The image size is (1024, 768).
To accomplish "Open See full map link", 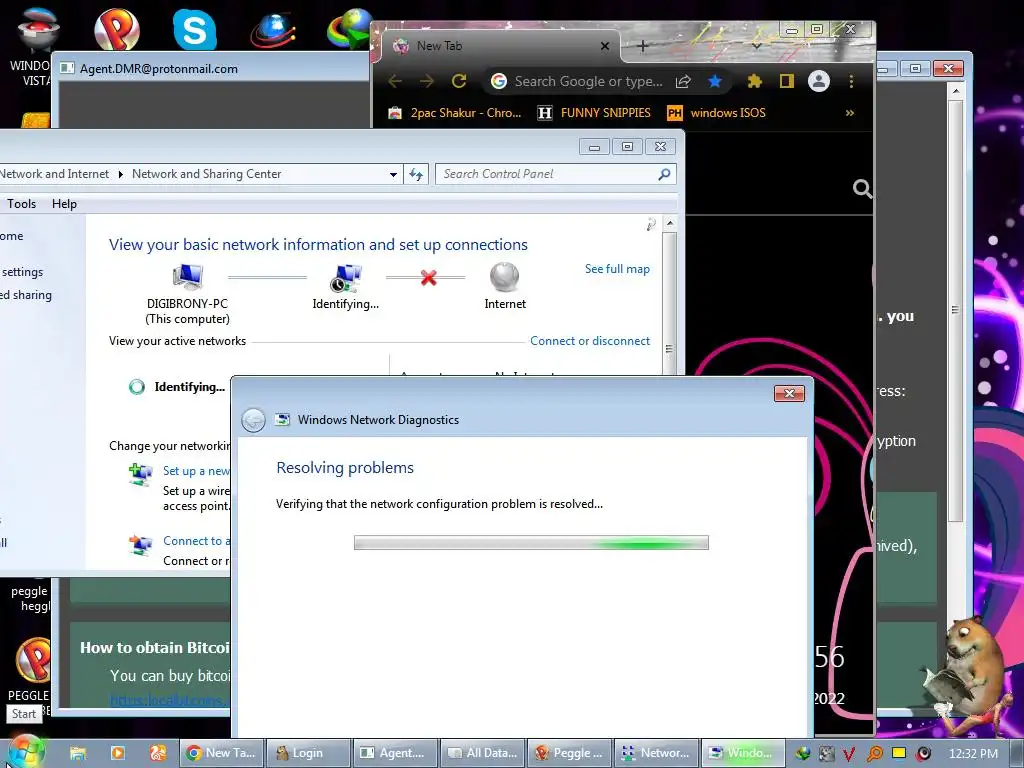I will (617, 269).
